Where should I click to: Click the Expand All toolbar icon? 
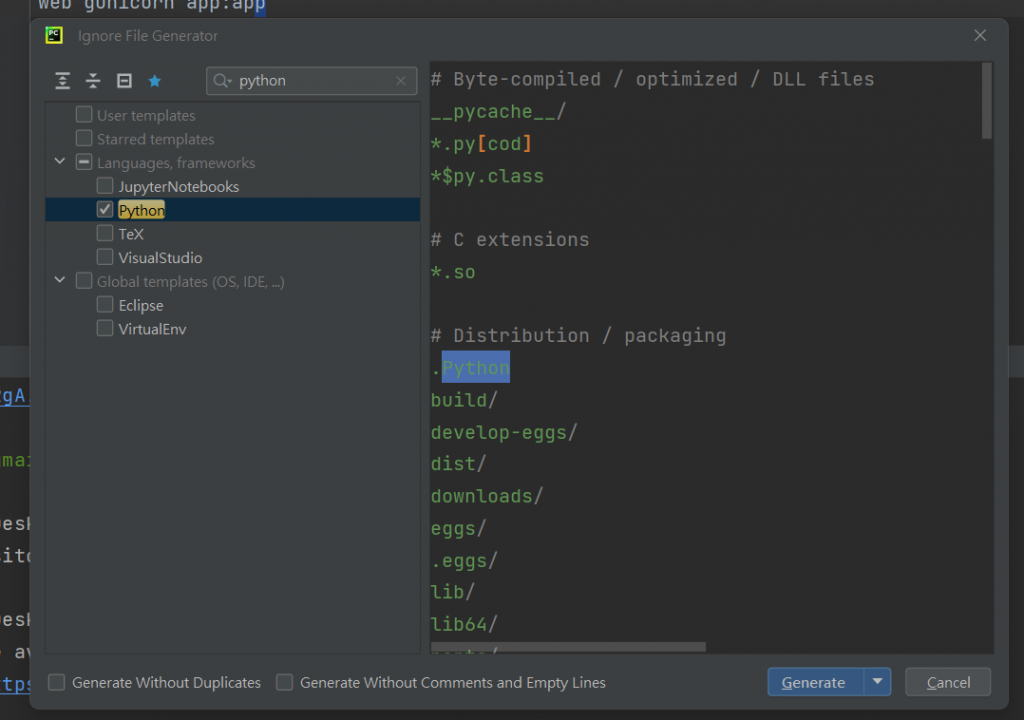coord(62,81)
